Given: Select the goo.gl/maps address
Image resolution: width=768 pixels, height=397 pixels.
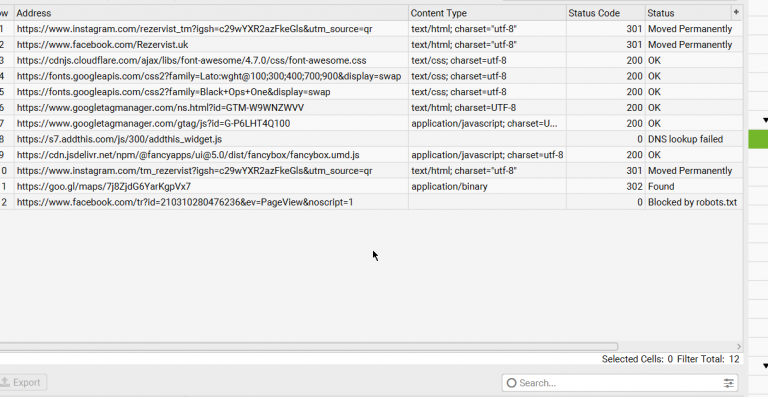Looking at the screenshot, I should coord(104,187).
